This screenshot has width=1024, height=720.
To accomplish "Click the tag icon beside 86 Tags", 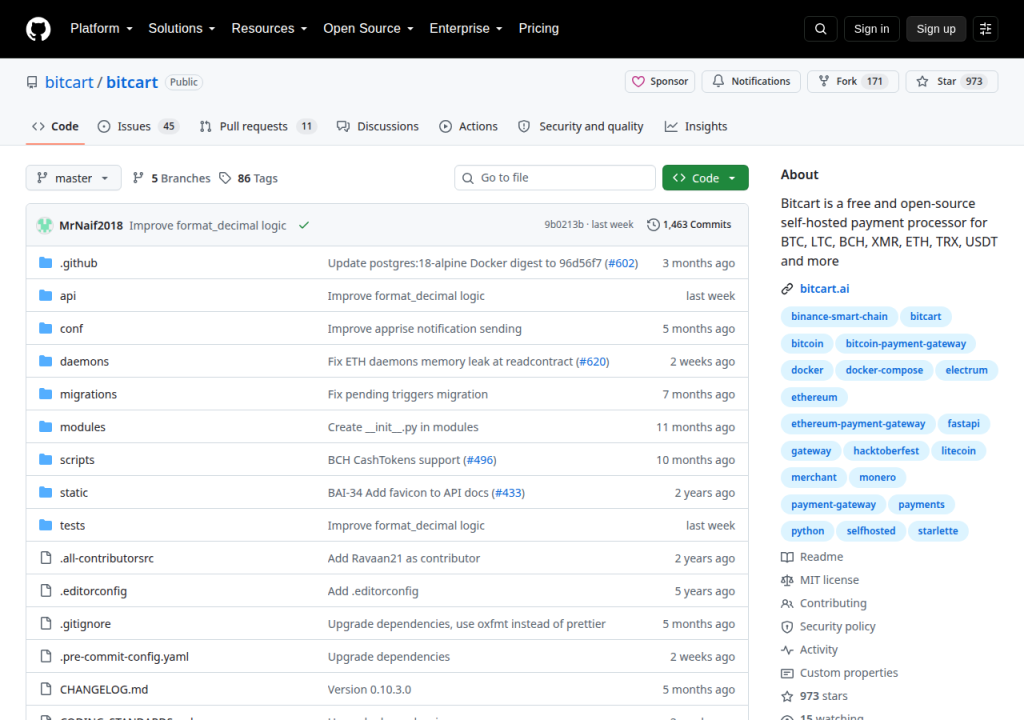I will pyautogui.click(x=225, y=178).
